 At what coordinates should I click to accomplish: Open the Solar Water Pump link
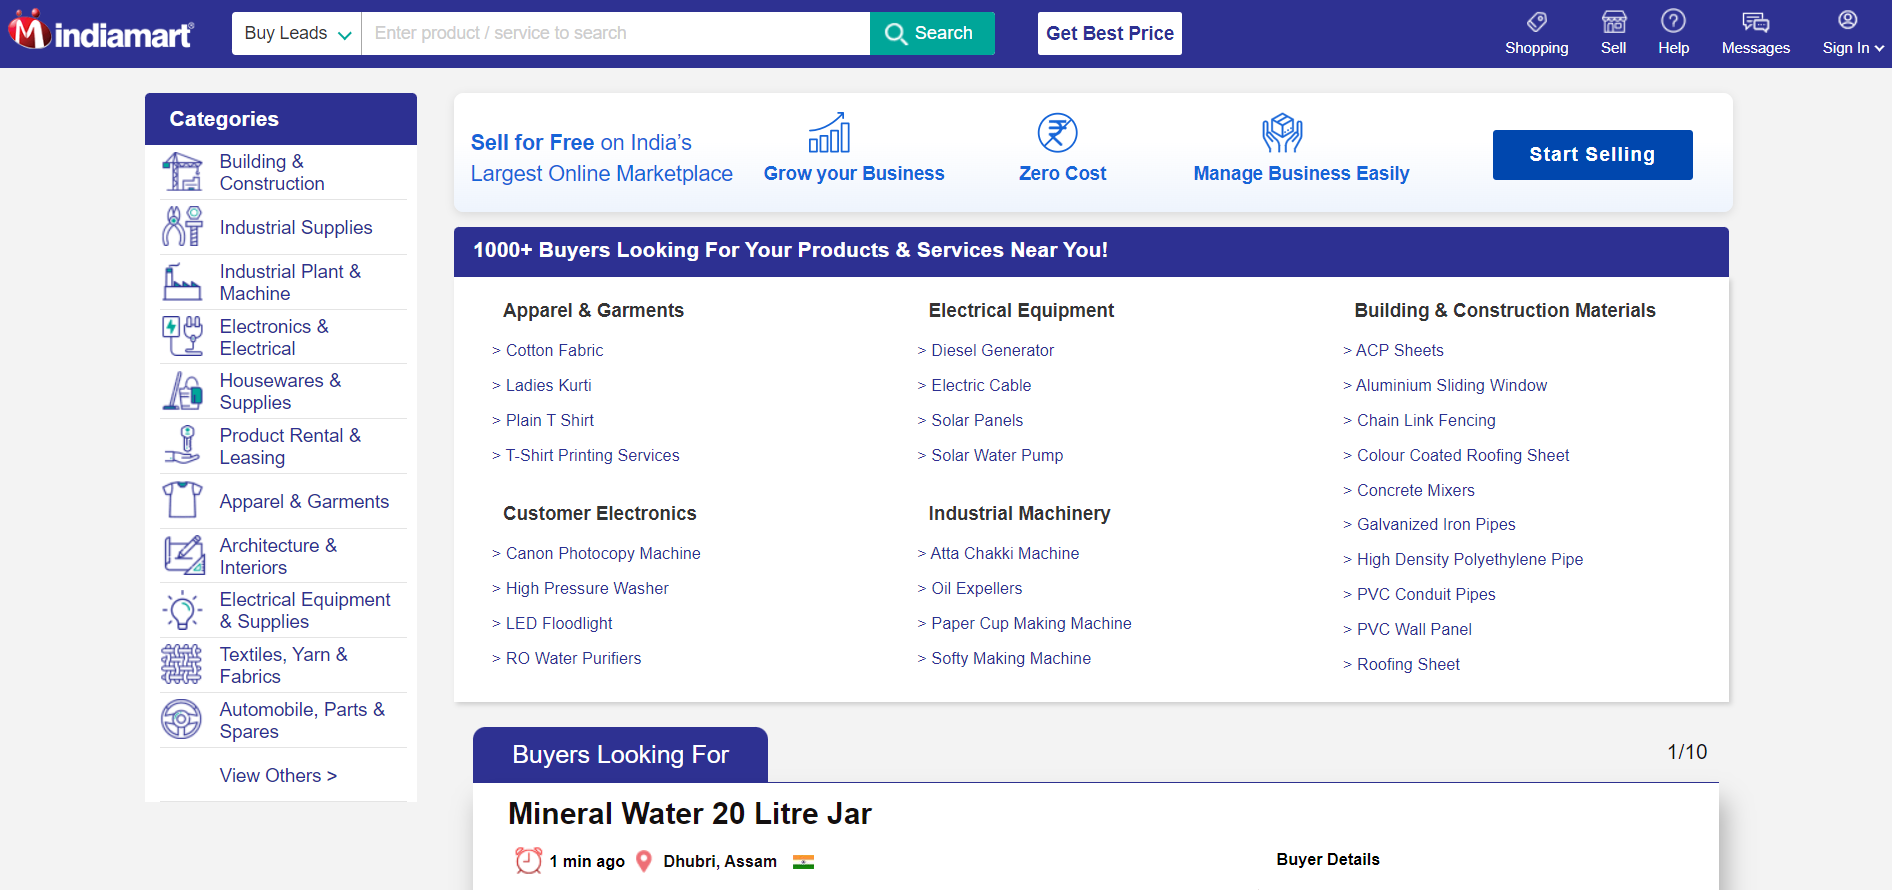click(x=997, y=455)
